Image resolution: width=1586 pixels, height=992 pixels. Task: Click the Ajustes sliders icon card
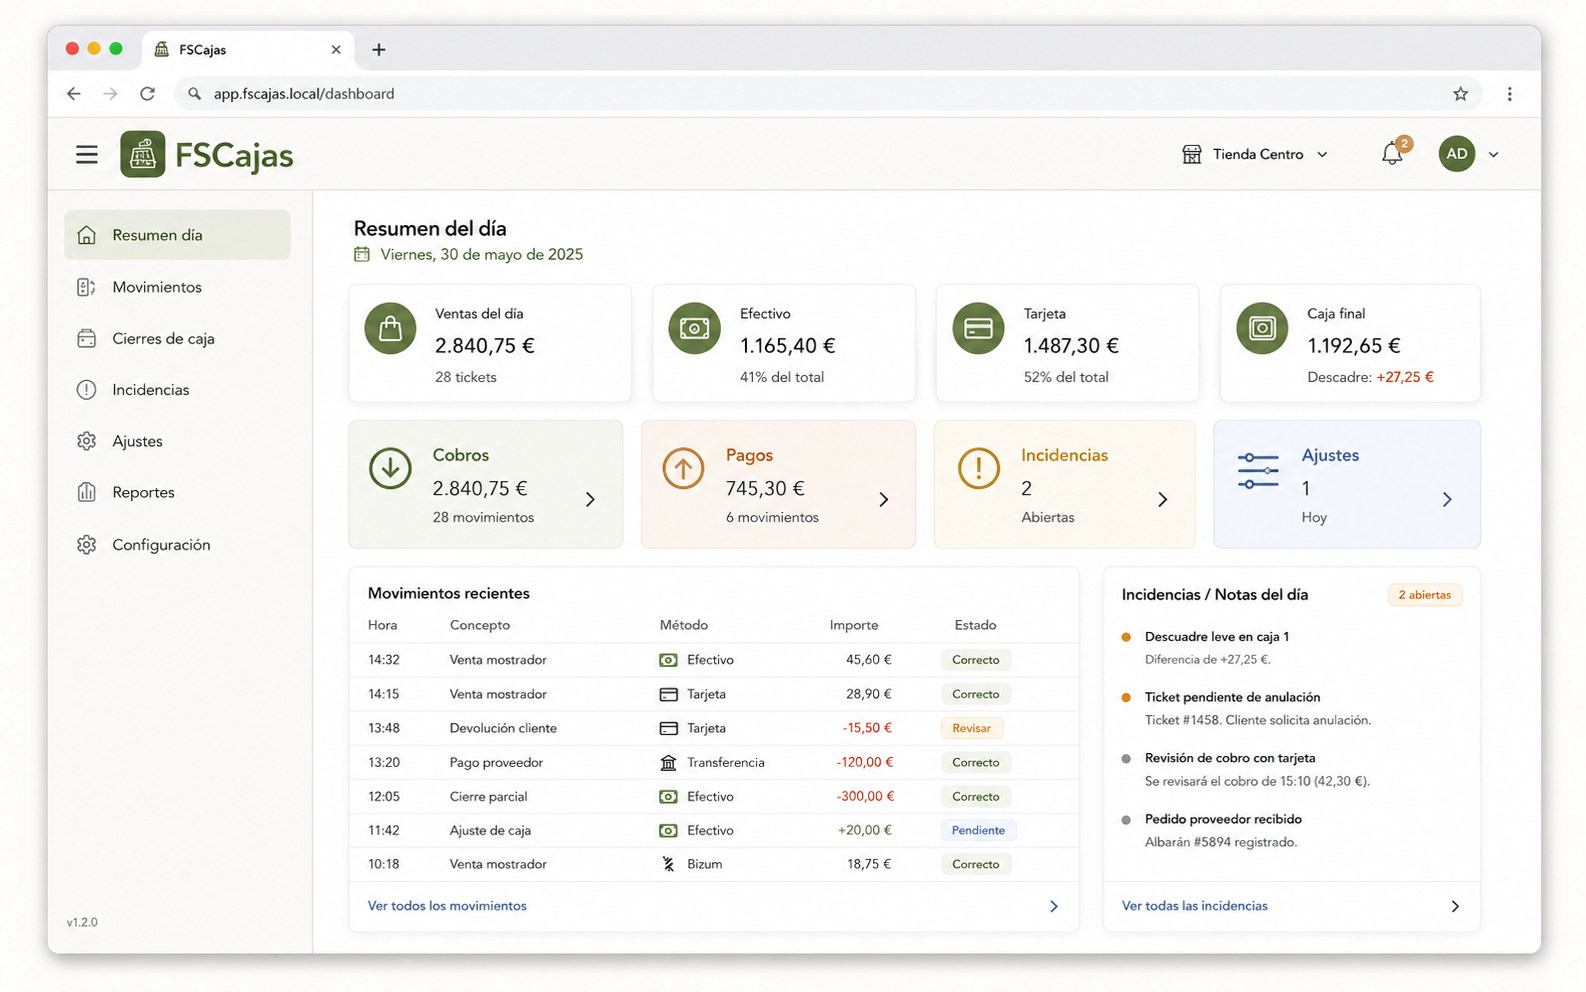[1258, 470]
